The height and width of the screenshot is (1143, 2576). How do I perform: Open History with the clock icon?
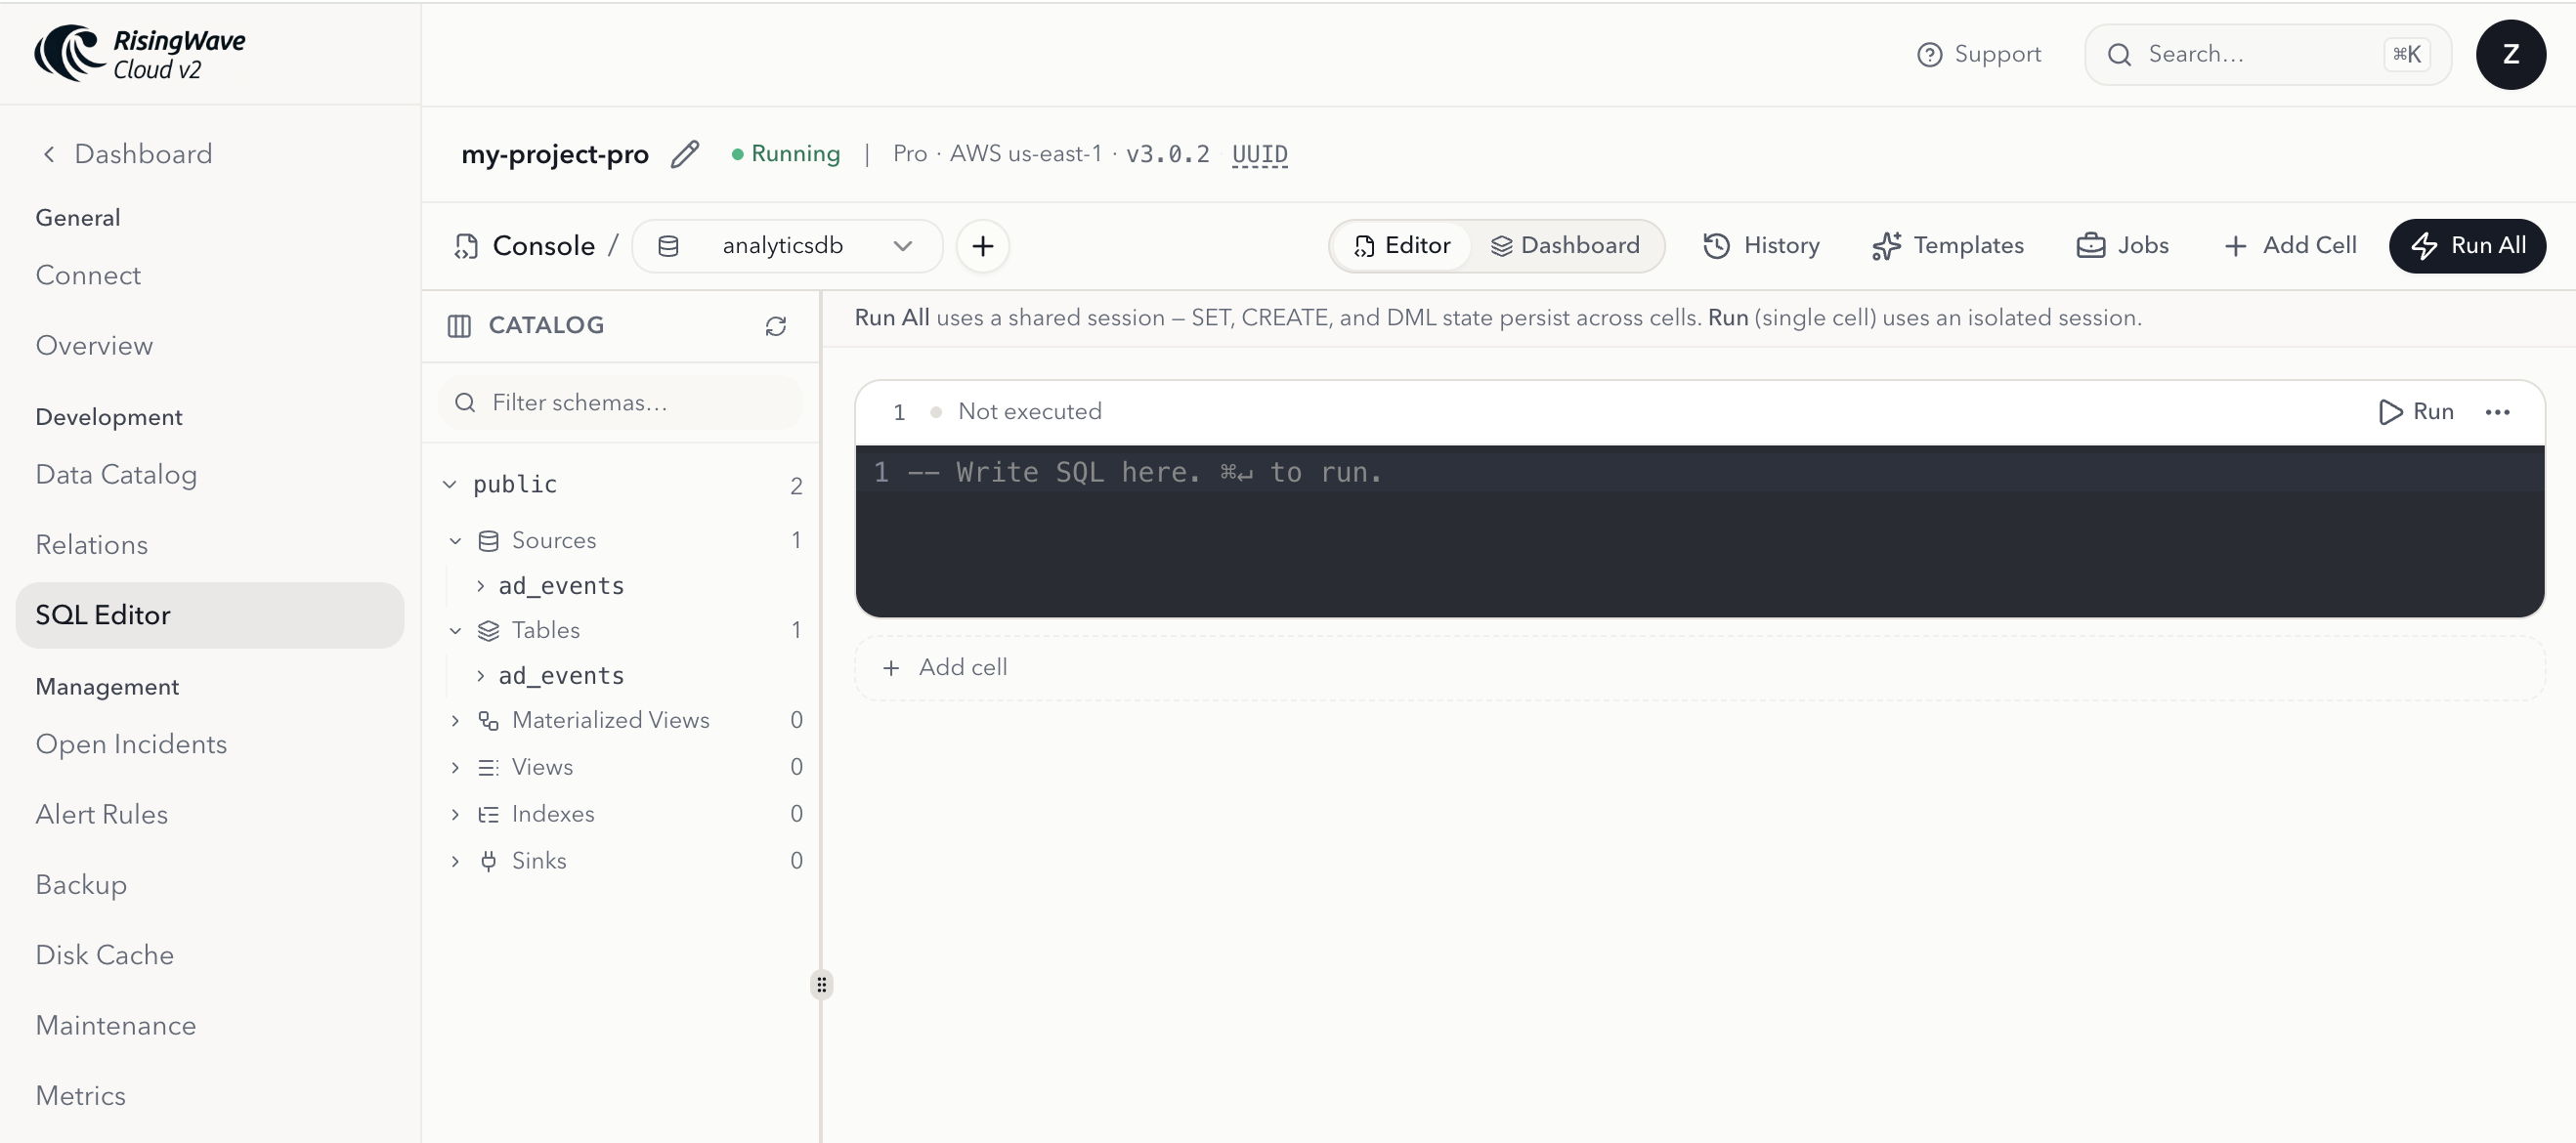(x=1716, y=246)
